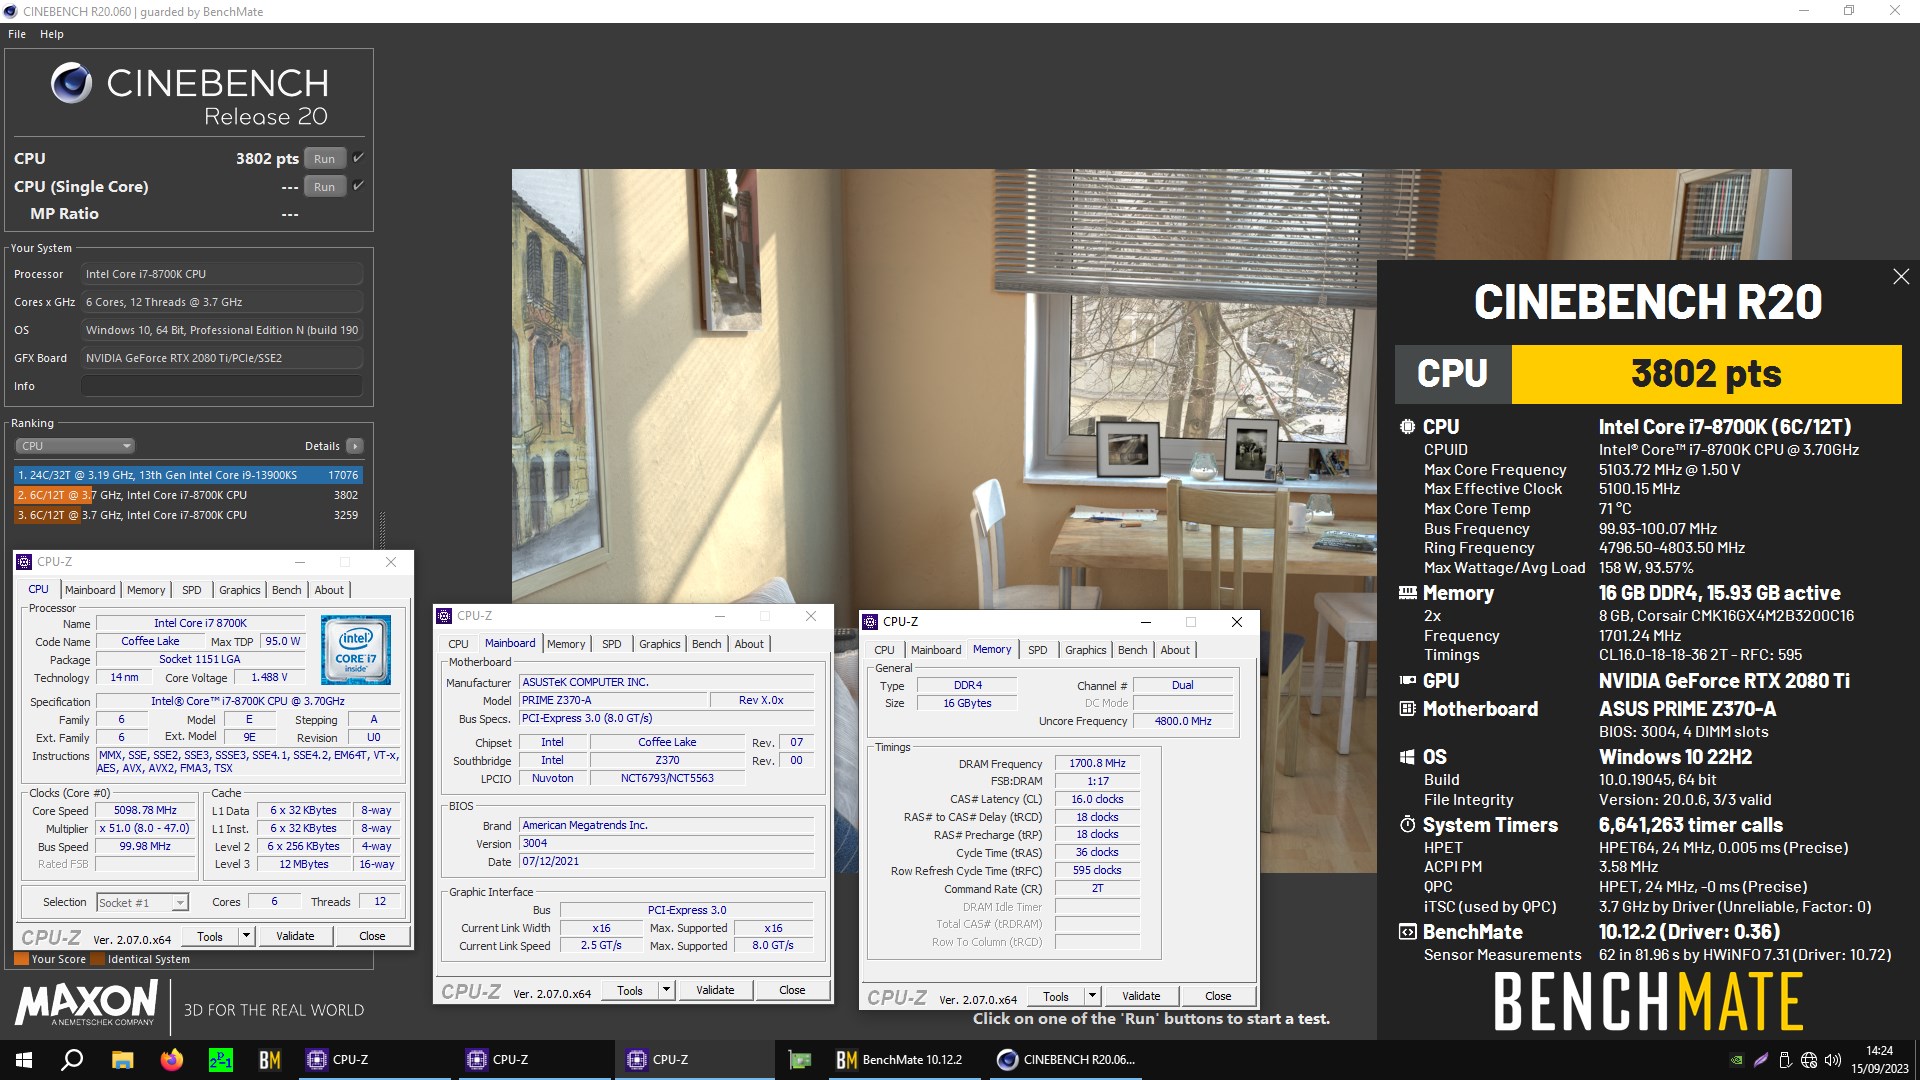Click the Processor field showing Intel Core i7-8700K
This screenshot has height=1080, width=1920.
[222, 274]
